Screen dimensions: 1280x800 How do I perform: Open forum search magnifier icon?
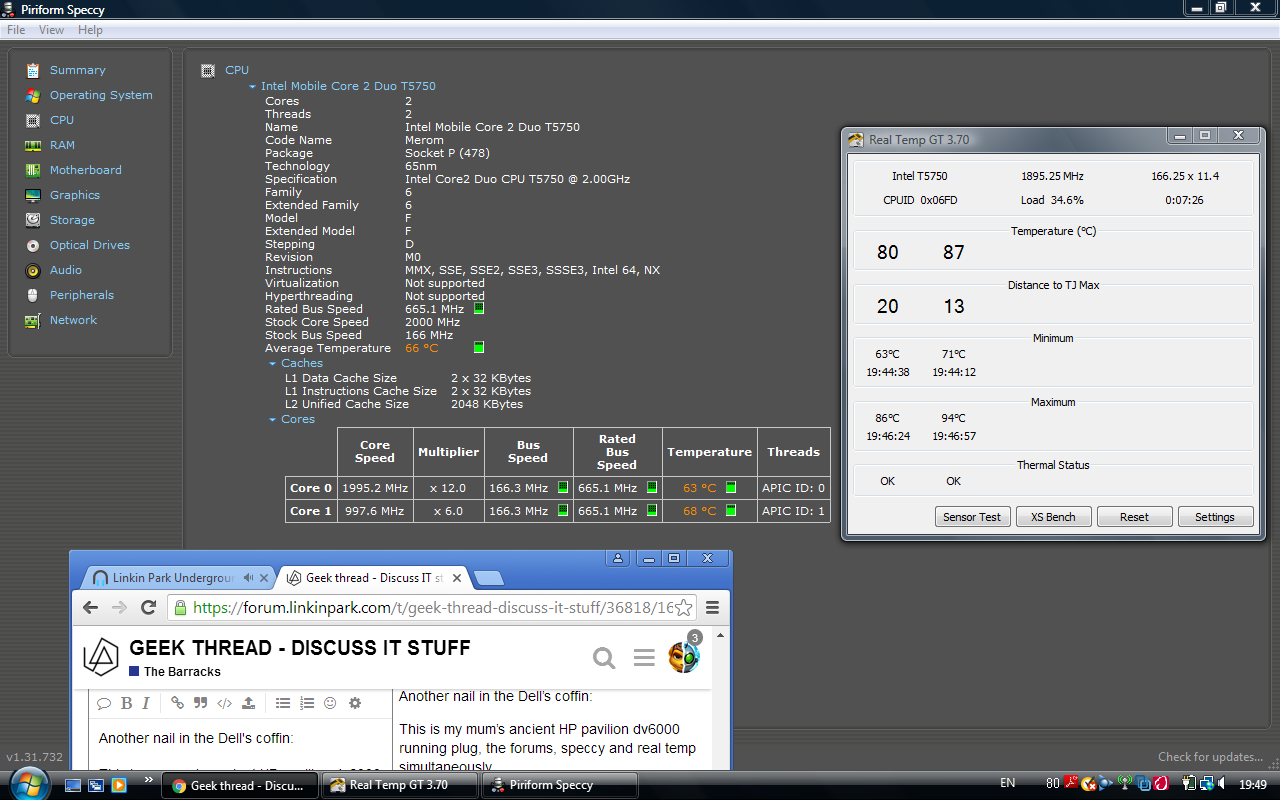coord(604,657)
